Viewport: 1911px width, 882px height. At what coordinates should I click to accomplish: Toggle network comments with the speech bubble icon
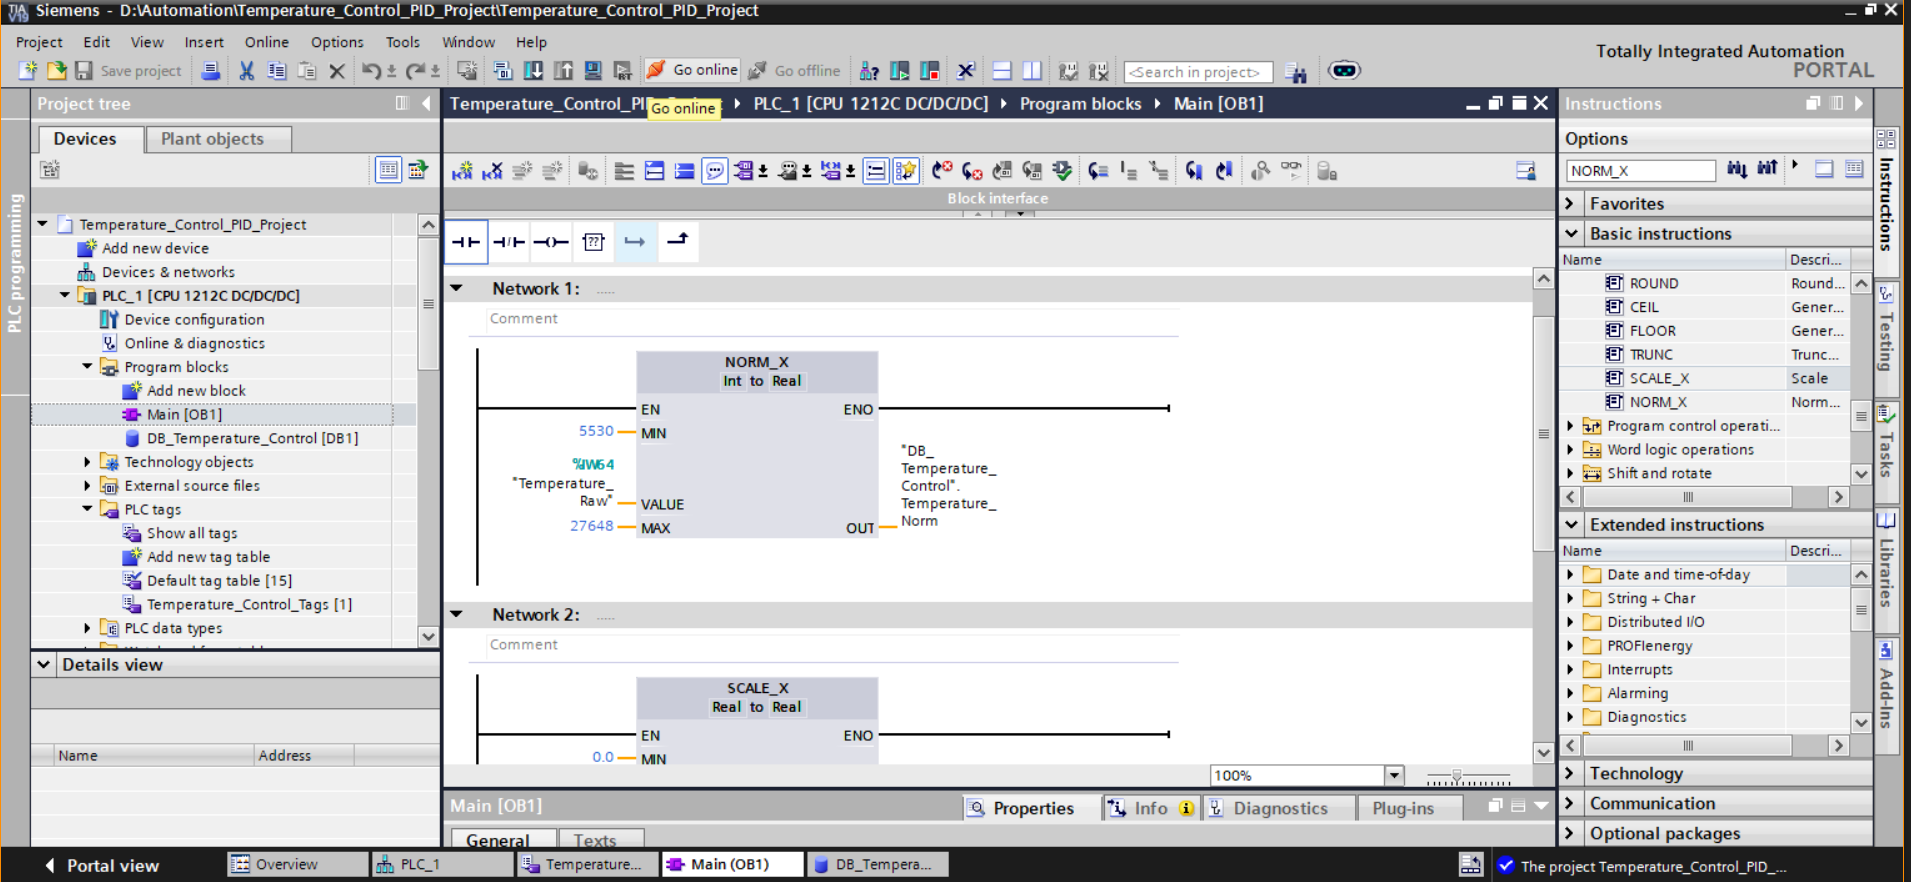714,171
